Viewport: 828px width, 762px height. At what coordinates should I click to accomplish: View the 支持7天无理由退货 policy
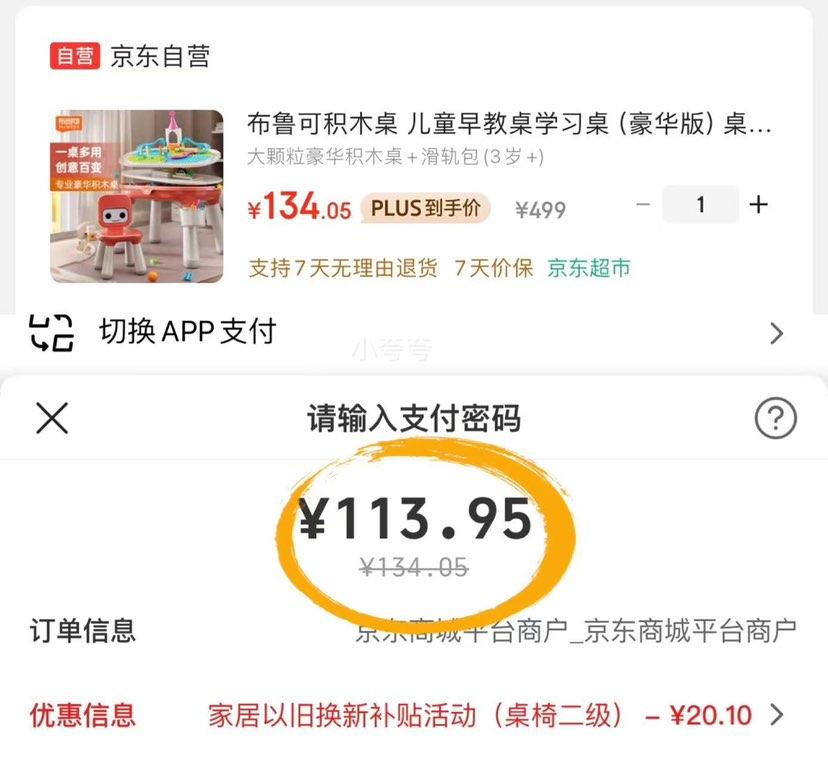point(343,268)
